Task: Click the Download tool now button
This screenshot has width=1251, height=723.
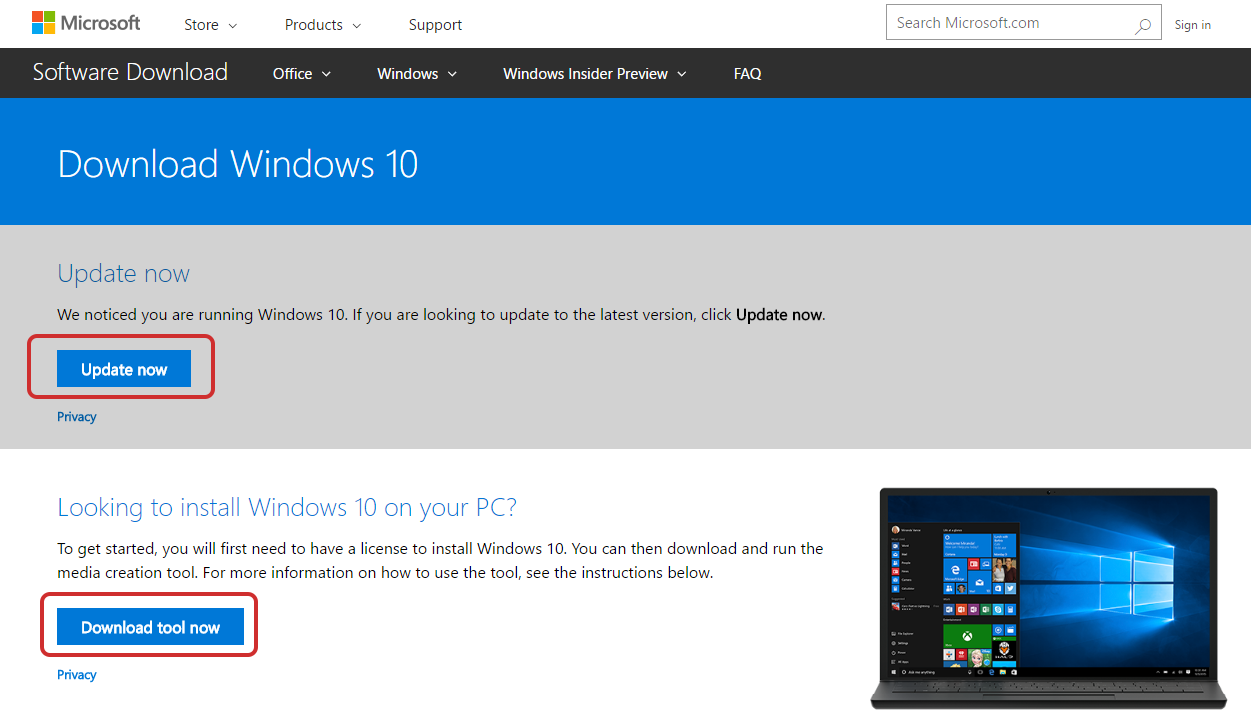Action: pyautogui.click(x=150, y=627)
